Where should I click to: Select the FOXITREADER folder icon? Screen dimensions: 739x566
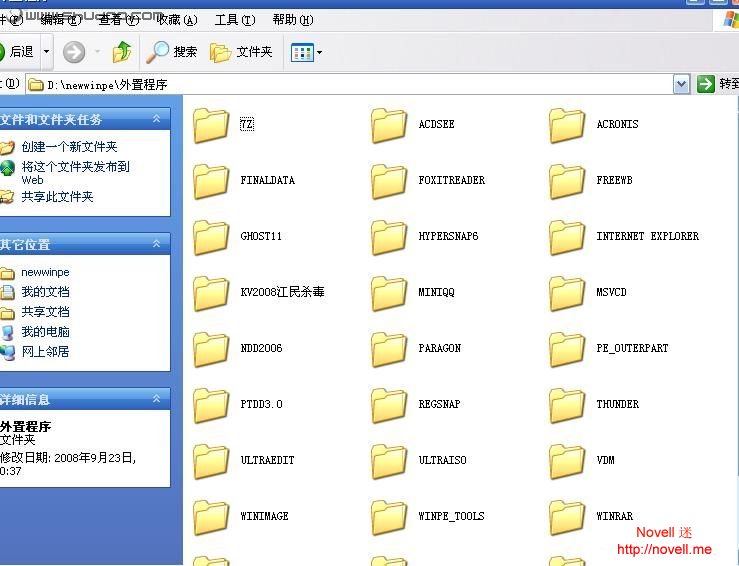(389, 181)
